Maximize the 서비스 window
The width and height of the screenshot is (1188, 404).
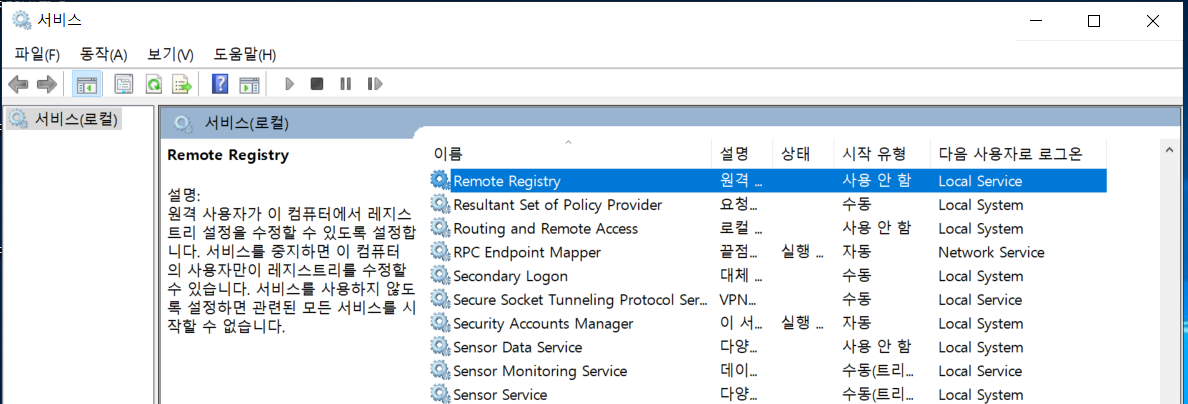point(1093,21)
